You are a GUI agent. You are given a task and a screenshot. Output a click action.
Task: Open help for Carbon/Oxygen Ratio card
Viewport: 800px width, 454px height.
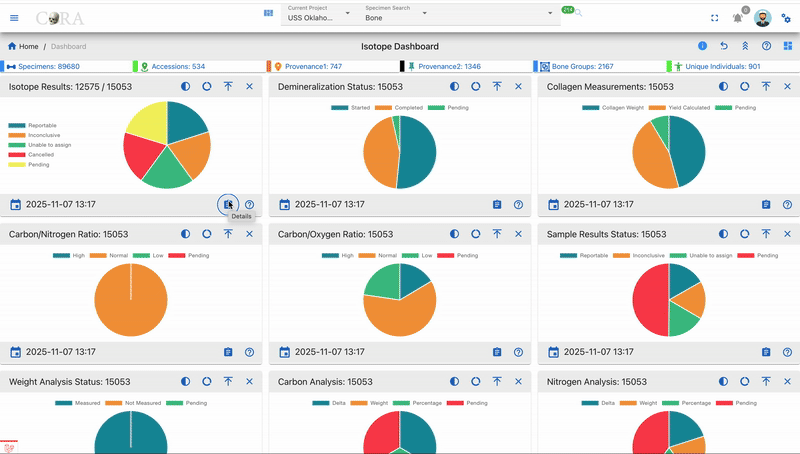click(x=518, y=352)
